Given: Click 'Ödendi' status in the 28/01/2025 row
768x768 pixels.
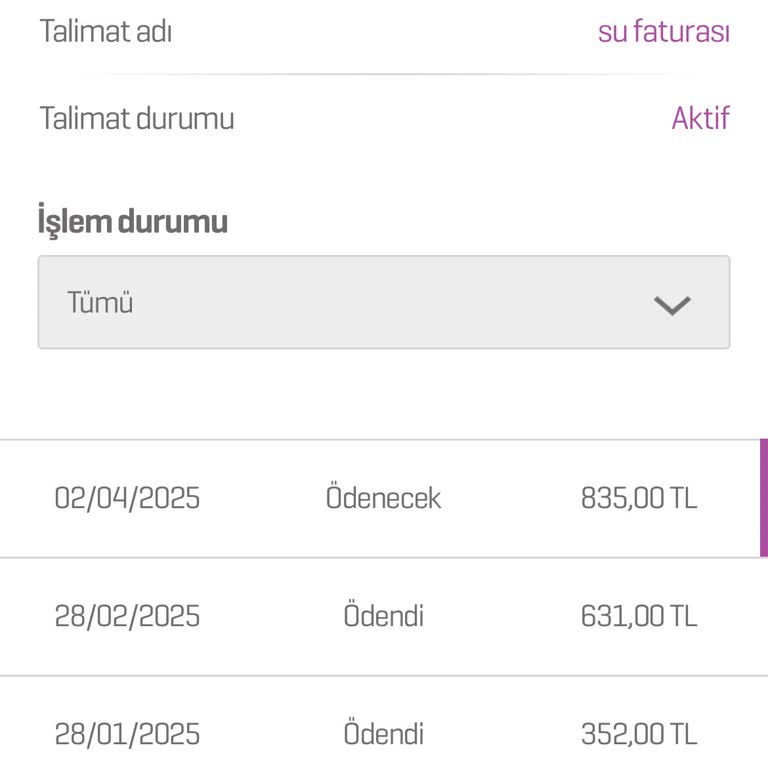Looking at the screenshot, I should pyautogui.click(x=383, y=735).
